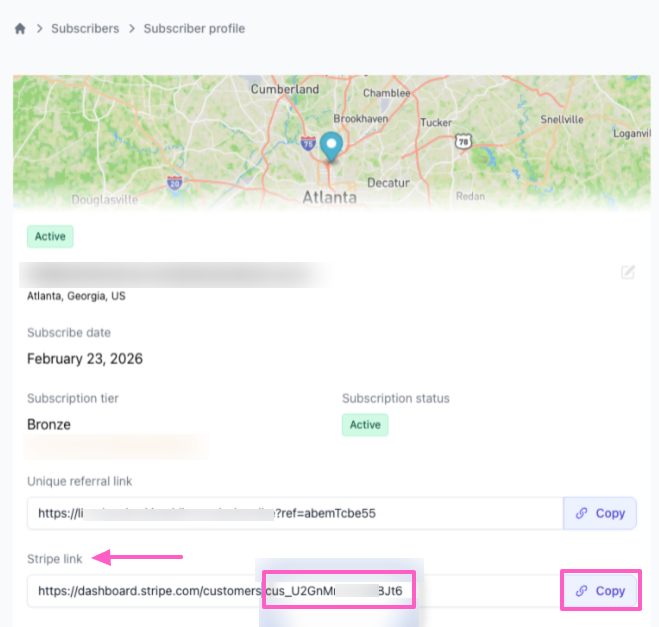Screen dimensions: 659x627
Task: Select the Subscriber profile breadcrumb
Action: click(194, 29)
